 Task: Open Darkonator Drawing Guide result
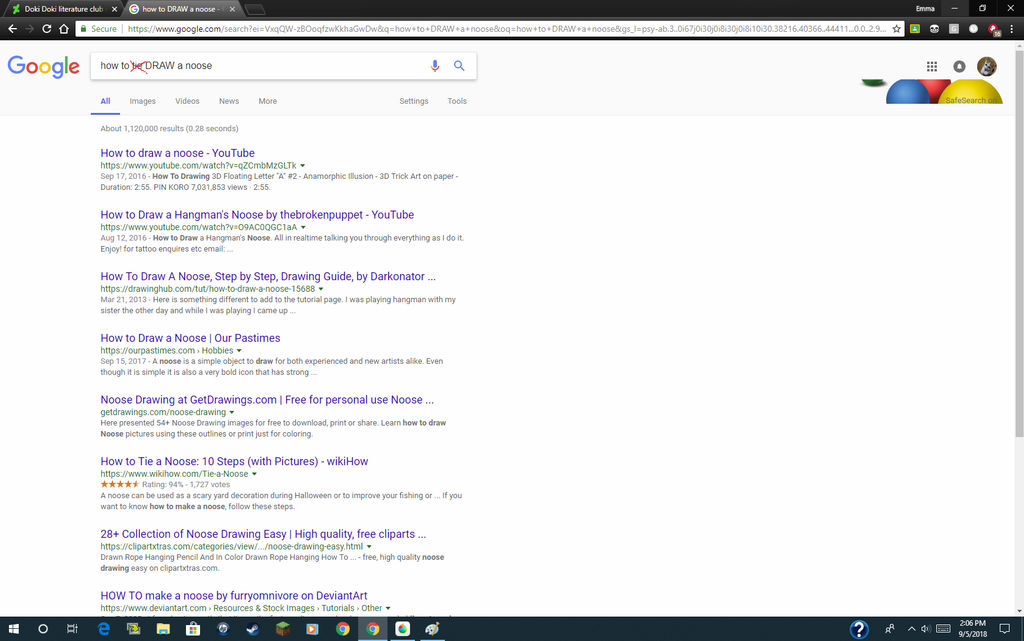(268, 276)
